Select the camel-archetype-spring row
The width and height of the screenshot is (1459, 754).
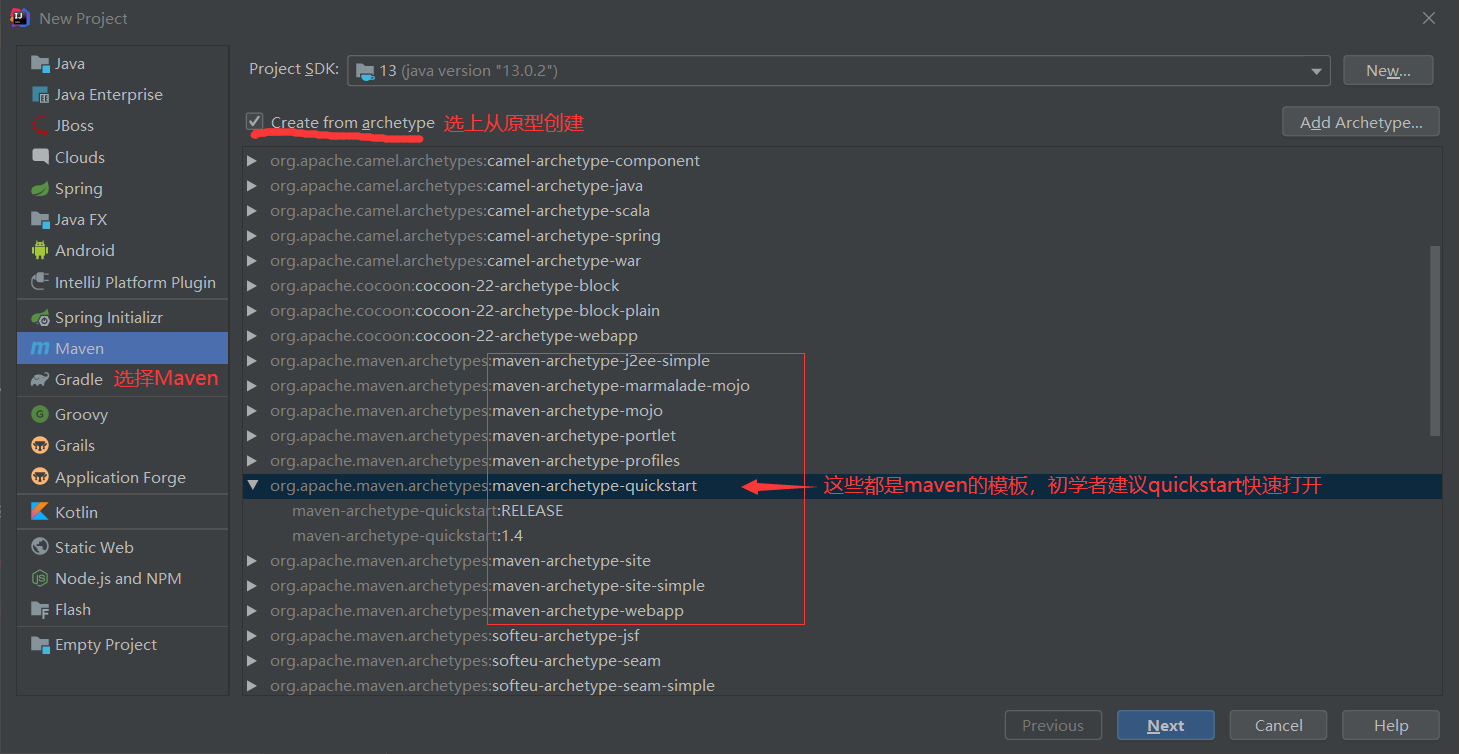pos(842,236)
